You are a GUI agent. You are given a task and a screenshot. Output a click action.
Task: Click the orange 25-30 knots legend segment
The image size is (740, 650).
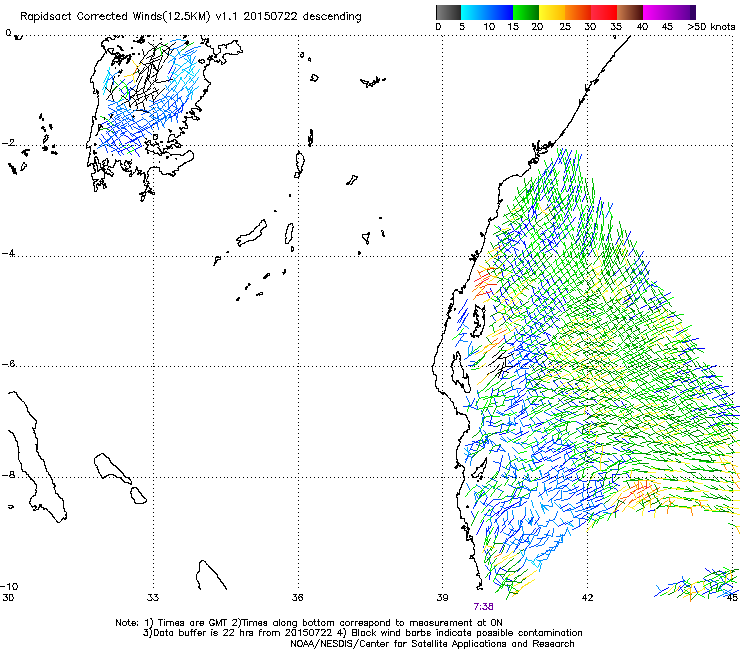(578, 12)
